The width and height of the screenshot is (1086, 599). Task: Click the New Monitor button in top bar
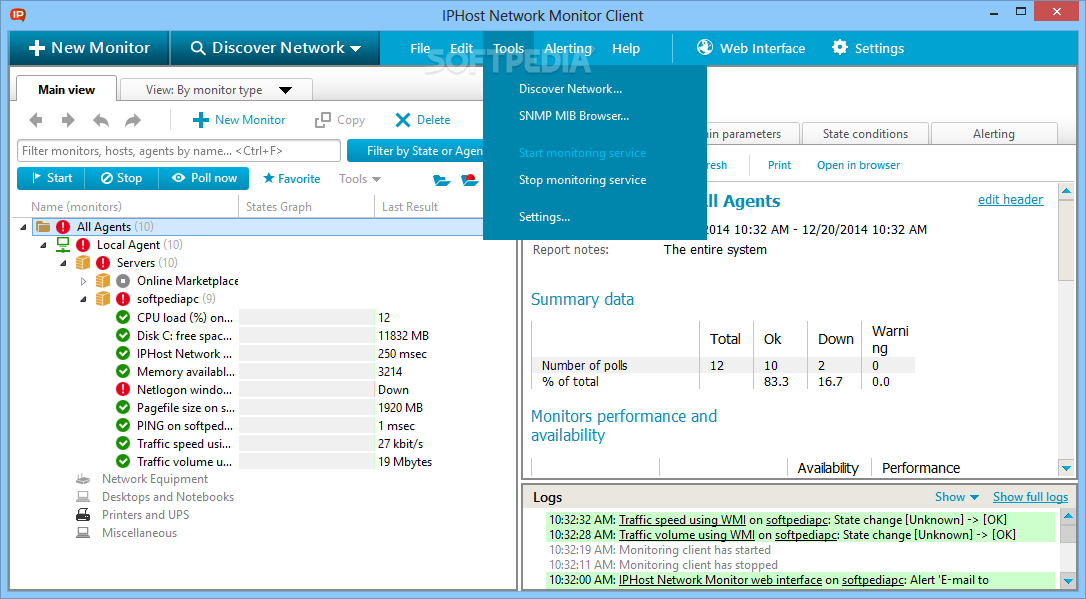point(89,48)
